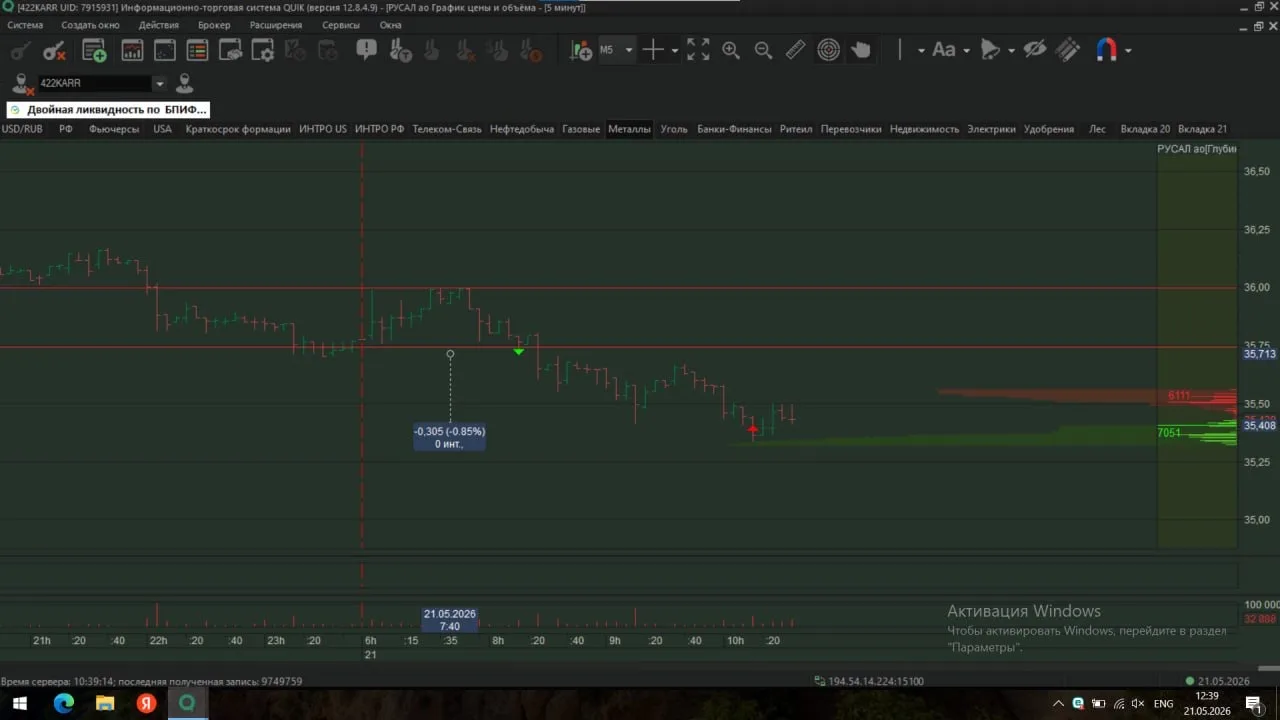Switch to the Недвижимость tab
Viewport: 1280px width, 720px height.
tap(924, 129)
